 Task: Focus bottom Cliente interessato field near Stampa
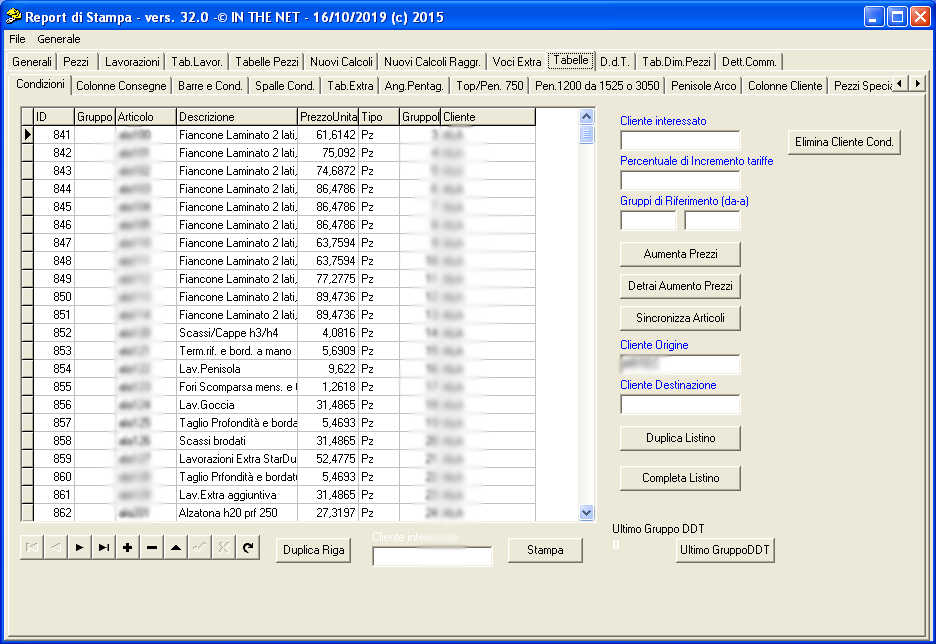432,556
